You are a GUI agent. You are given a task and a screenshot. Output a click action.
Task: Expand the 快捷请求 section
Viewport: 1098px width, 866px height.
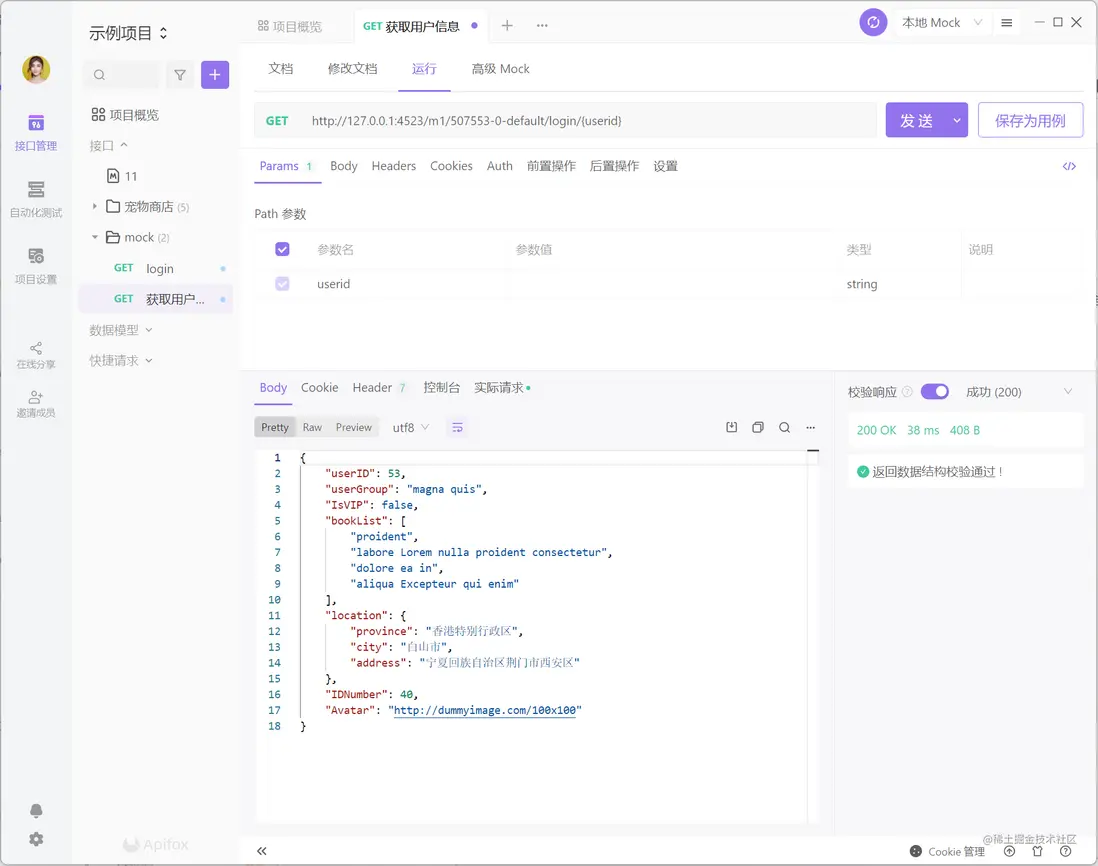click(x=120, y=361)
